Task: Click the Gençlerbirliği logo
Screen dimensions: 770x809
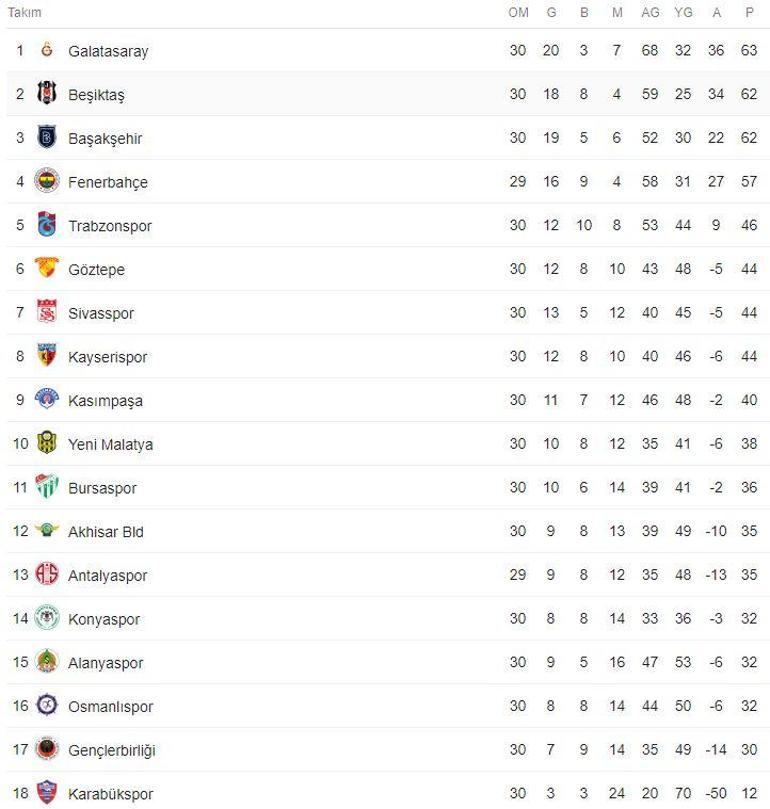Action: [x=47, y=749]
